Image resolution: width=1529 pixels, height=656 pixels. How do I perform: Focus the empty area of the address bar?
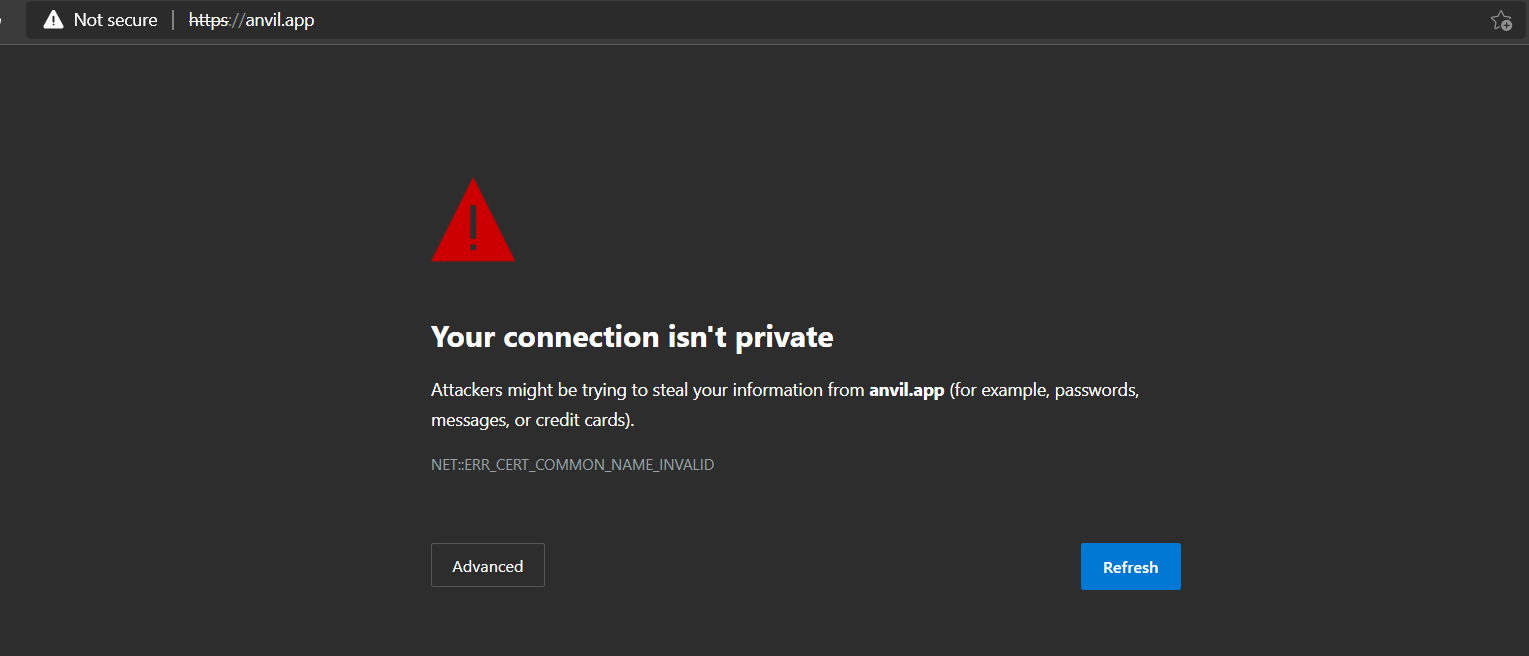(900, 20)
